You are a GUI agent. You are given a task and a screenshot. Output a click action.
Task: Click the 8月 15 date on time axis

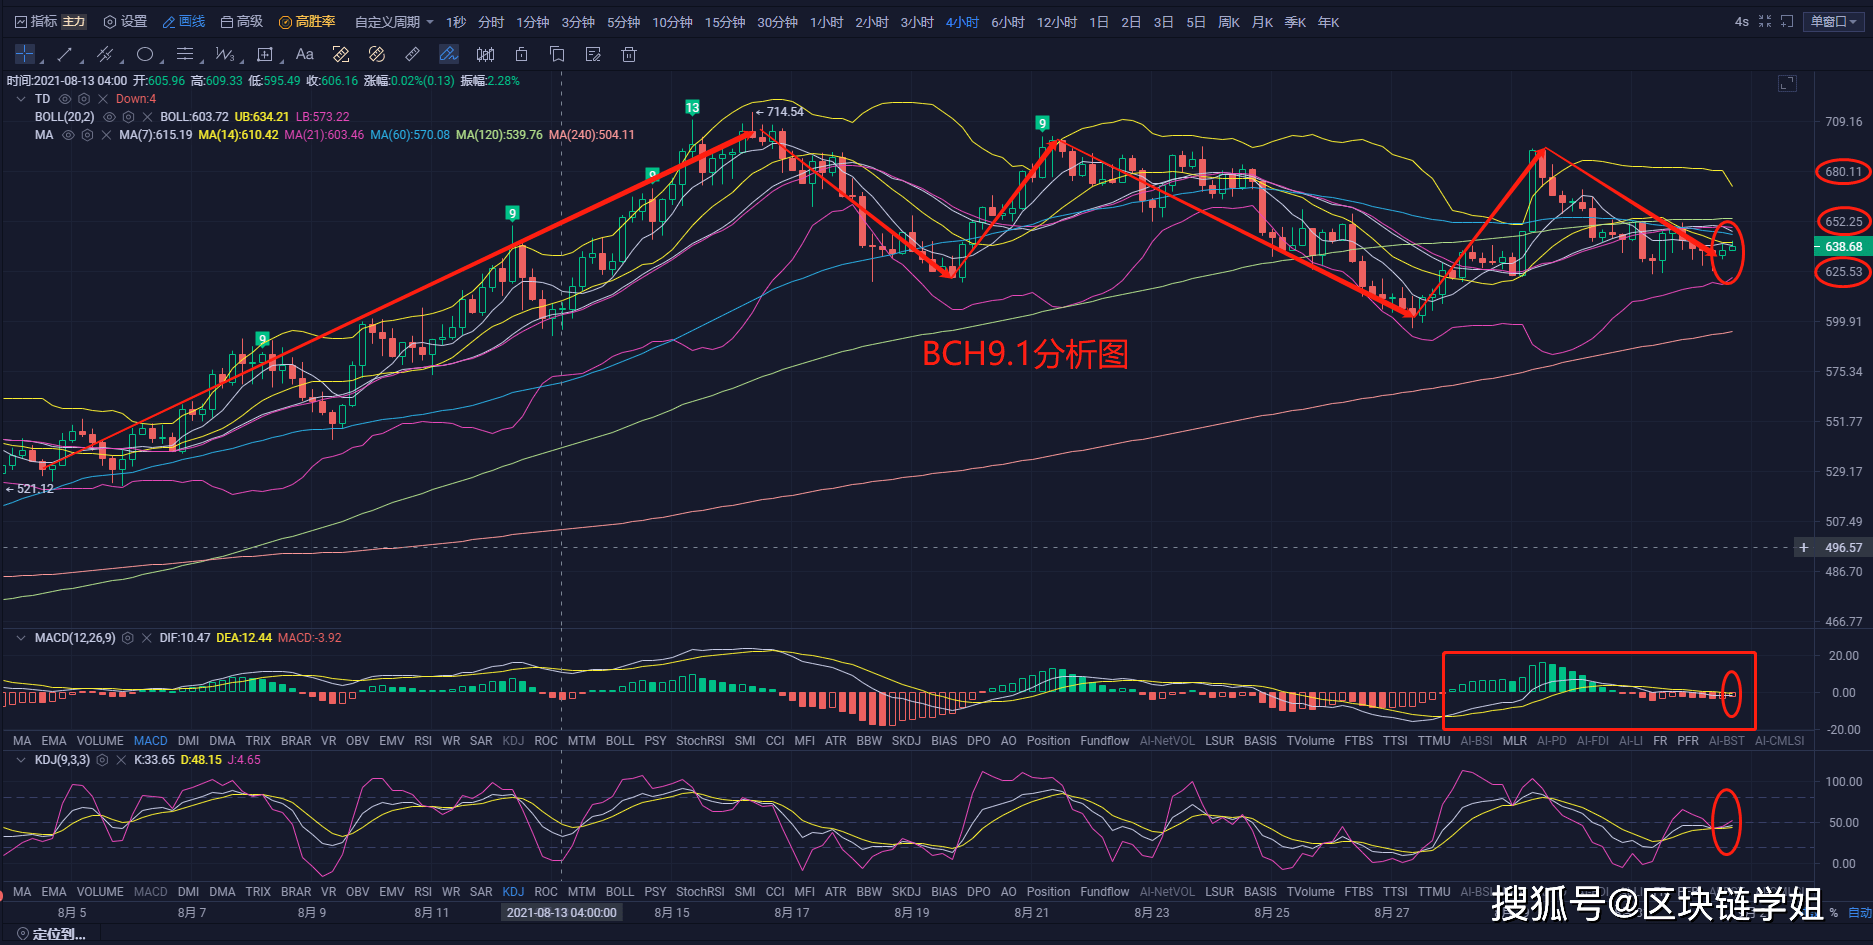(x=672, y=912)
